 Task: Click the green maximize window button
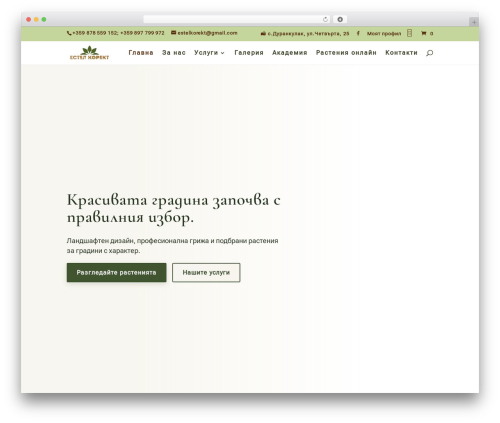(x=44, y=19)
